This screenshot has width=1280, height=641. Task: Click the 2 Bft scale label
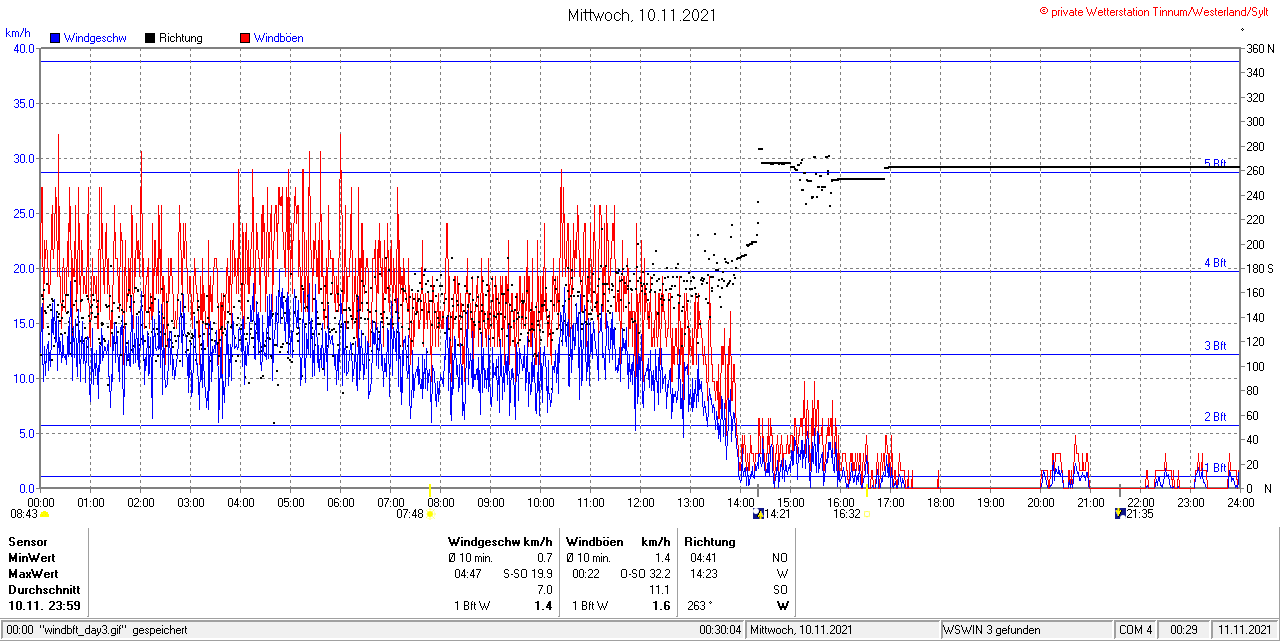pyautogui.click(x=1214, y=417)
